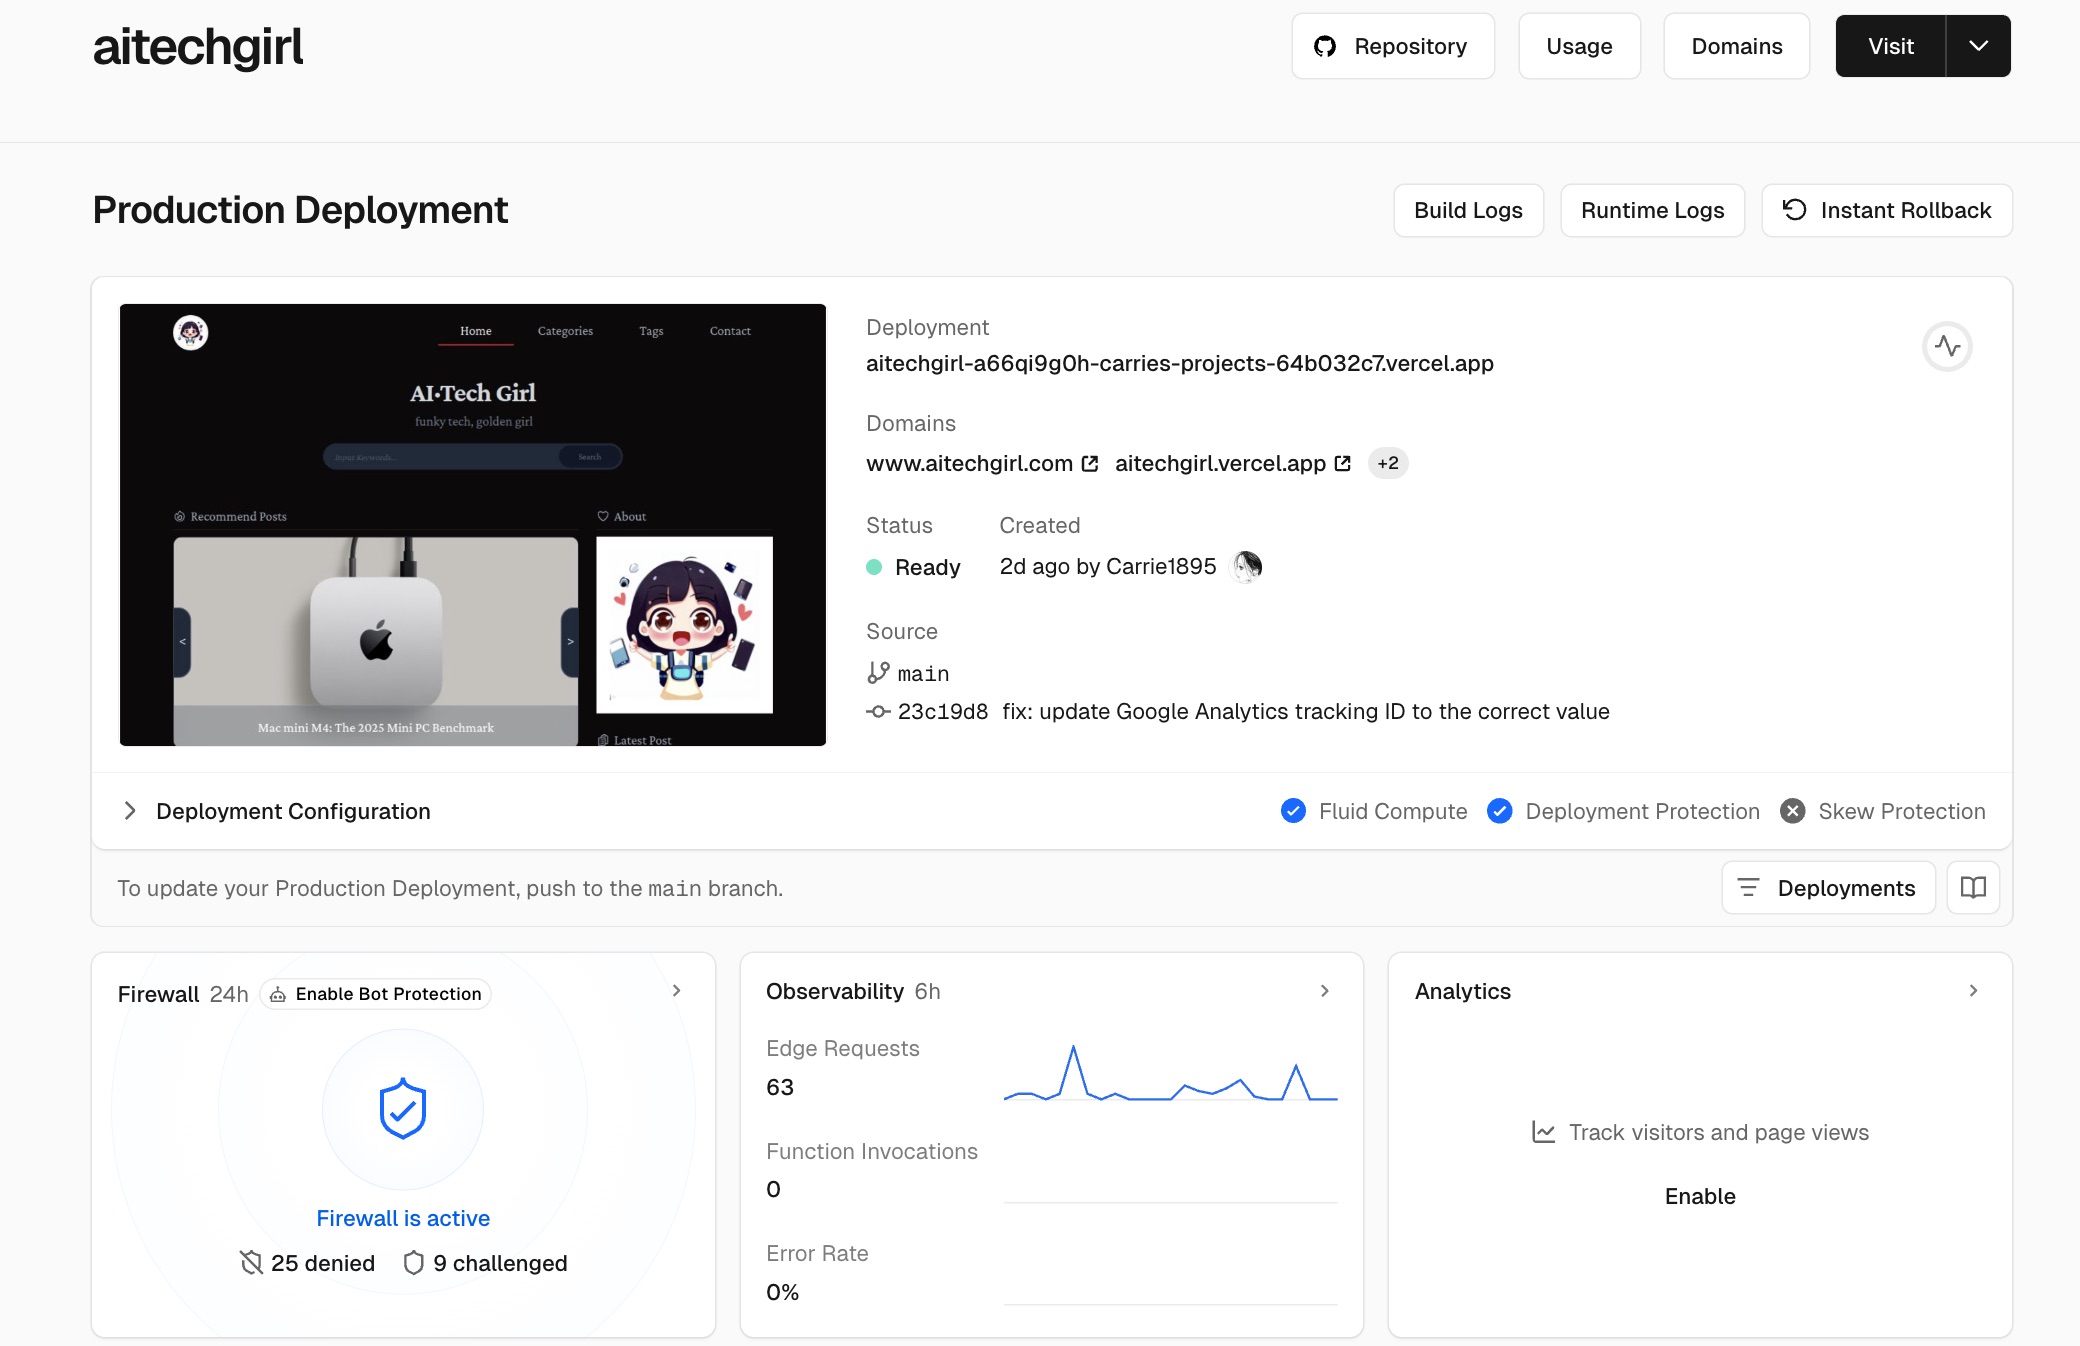
Task: Open Runtime Logs
Action: pos(1652,210)
